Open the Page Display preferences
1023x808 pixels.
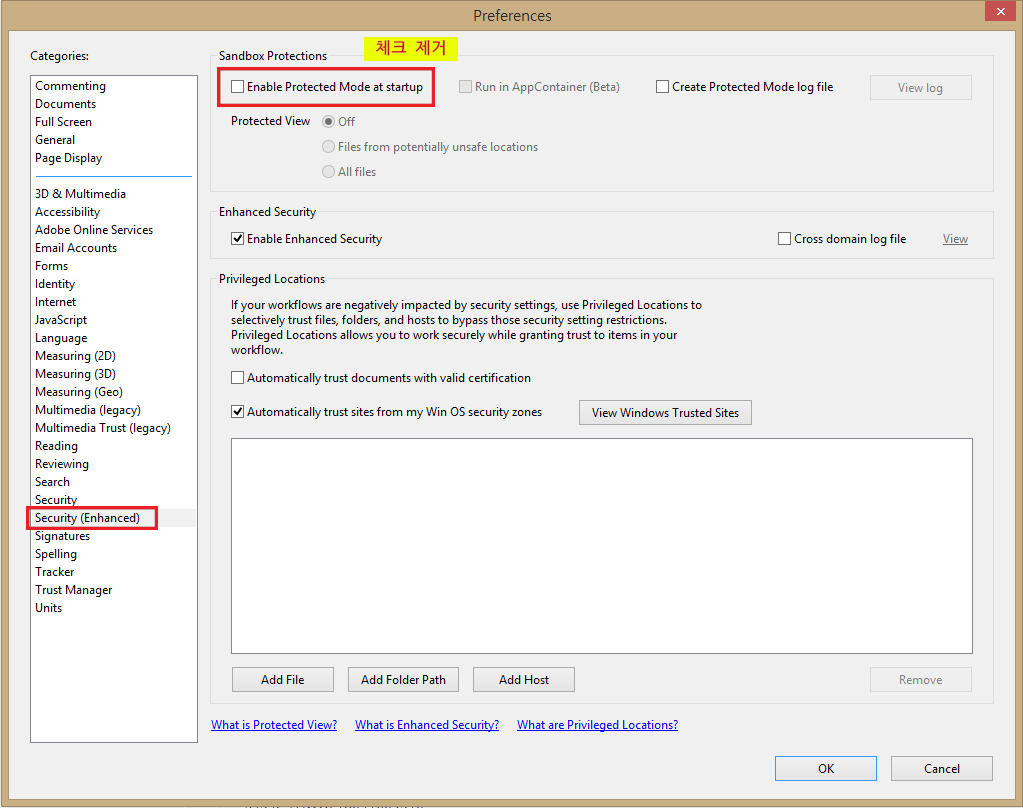point(68,157)
